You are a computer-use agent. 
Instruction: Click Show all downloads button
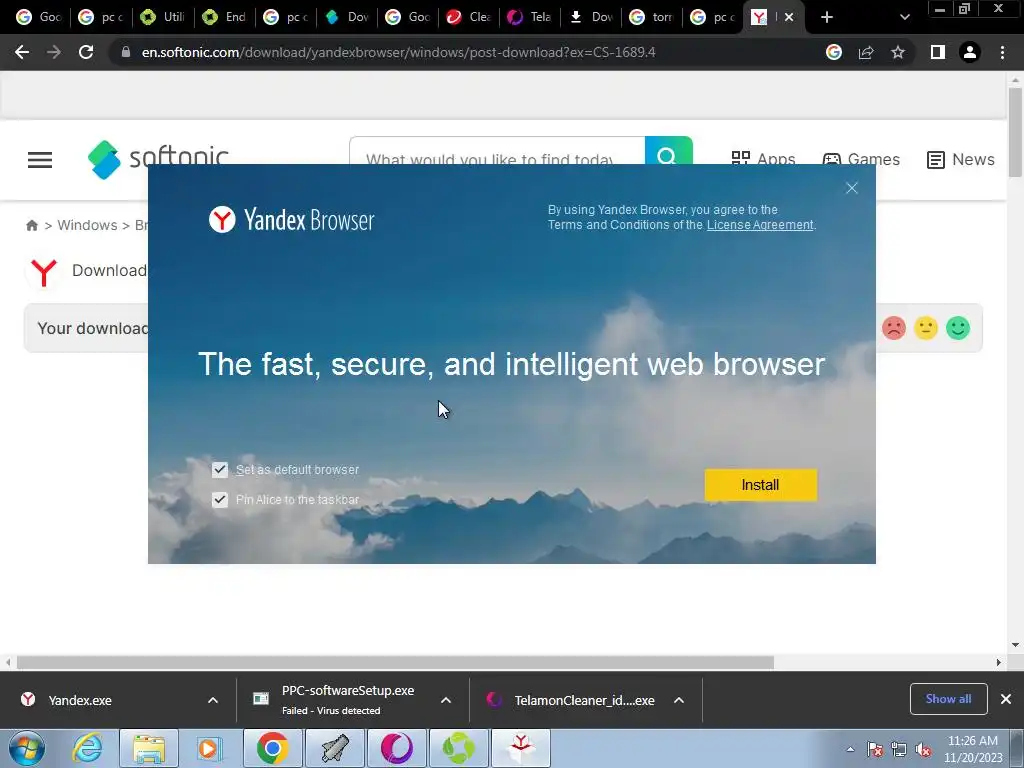pos(948,699)
